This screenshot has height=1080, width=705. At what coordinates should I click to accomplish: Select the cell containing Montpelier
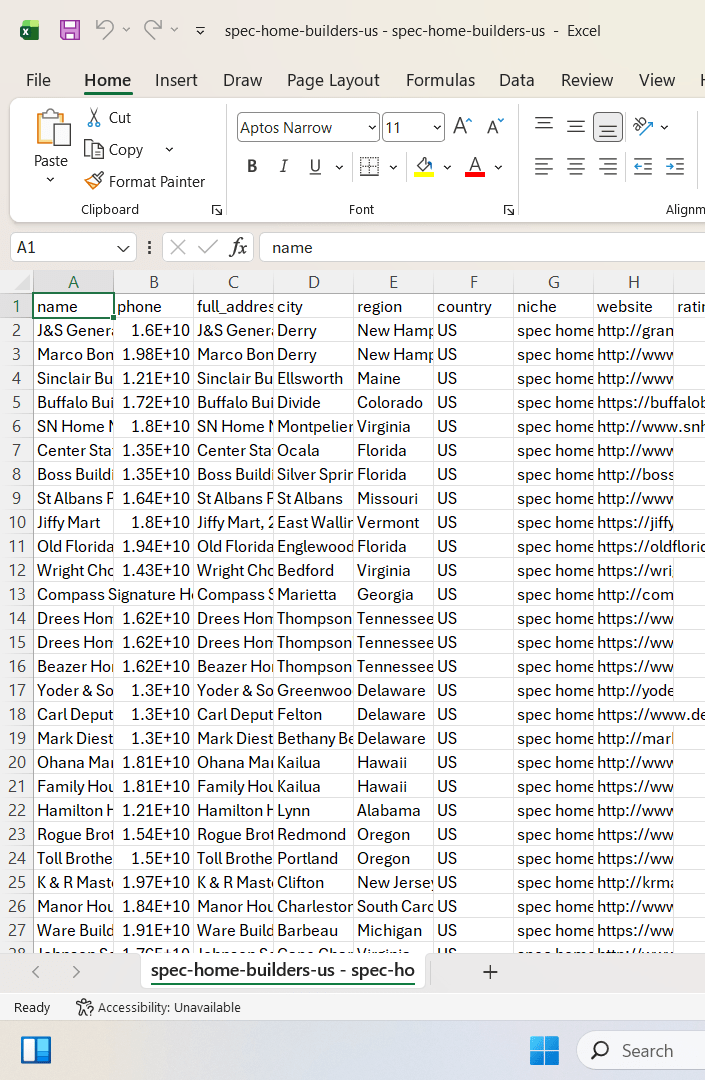(313, 426)
